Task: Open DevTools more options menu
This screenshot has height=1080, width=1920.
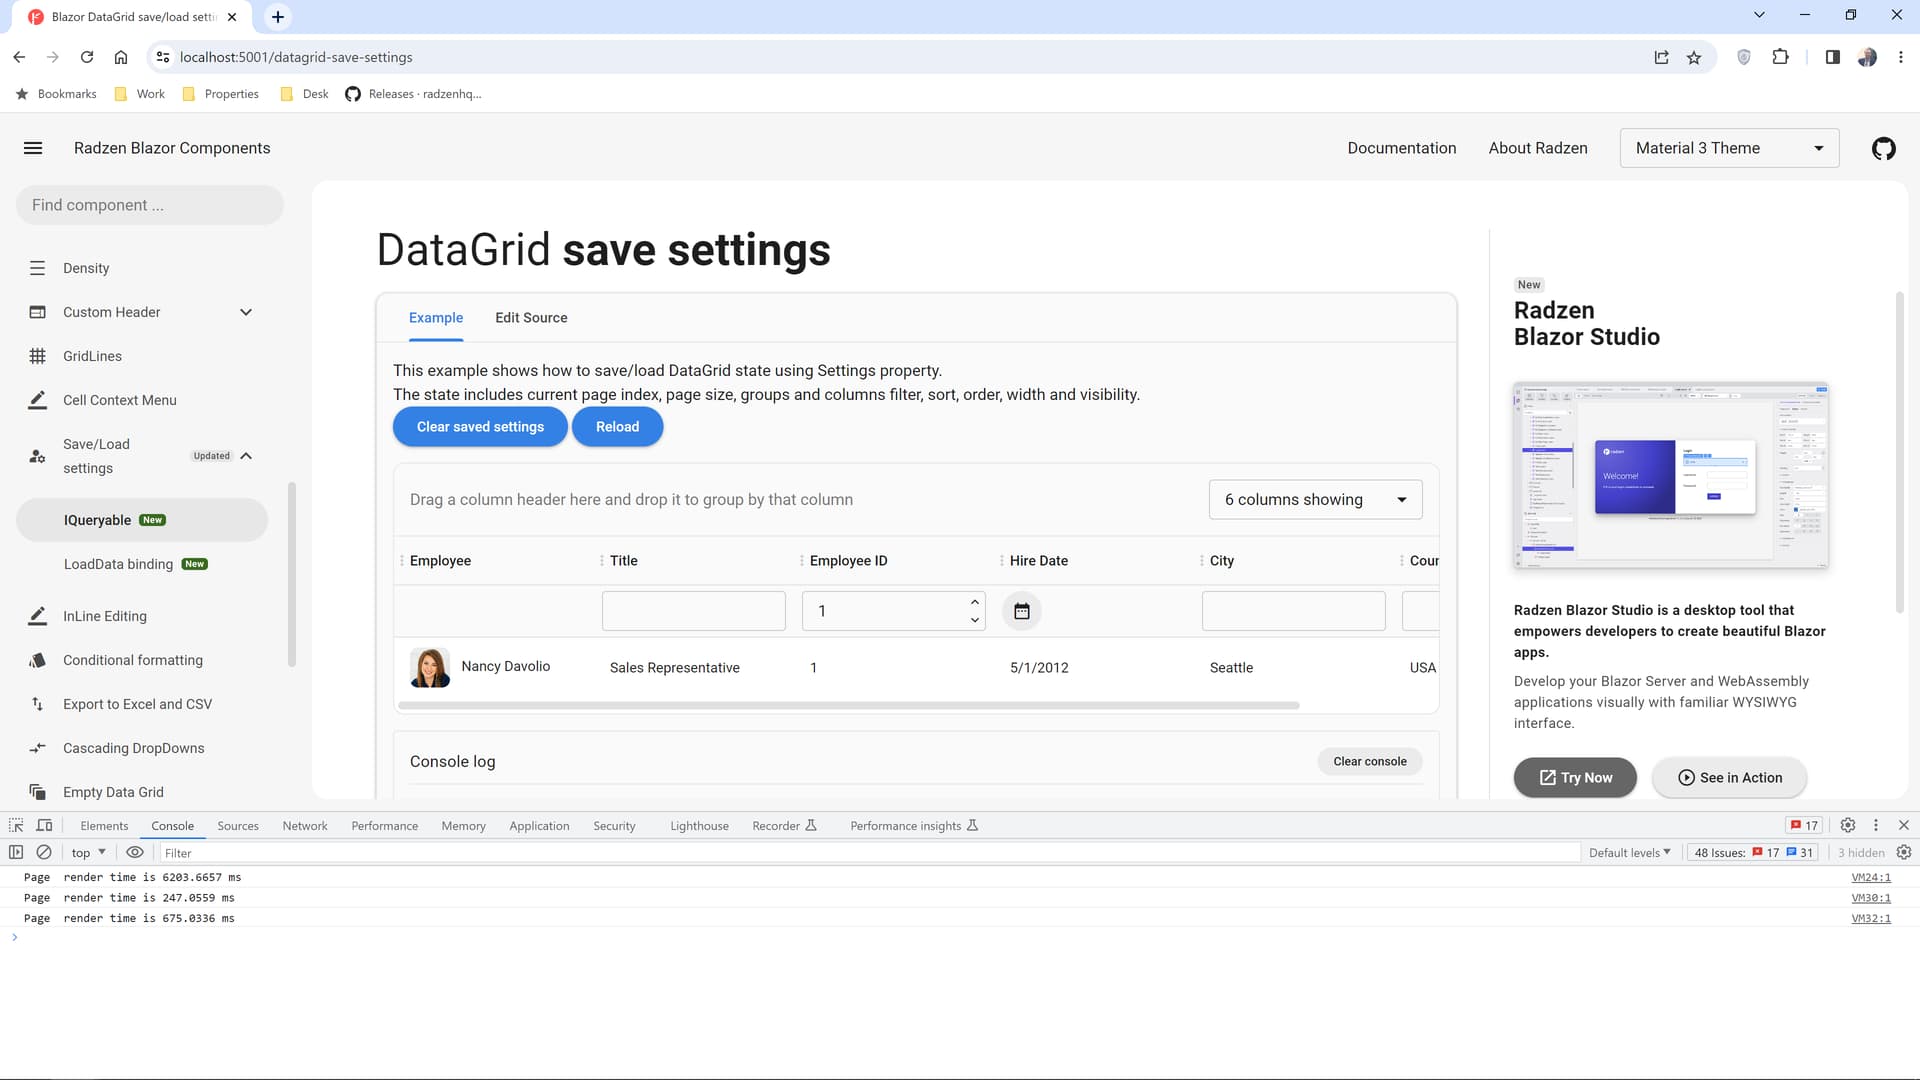Action: (x=1876, y=825)
